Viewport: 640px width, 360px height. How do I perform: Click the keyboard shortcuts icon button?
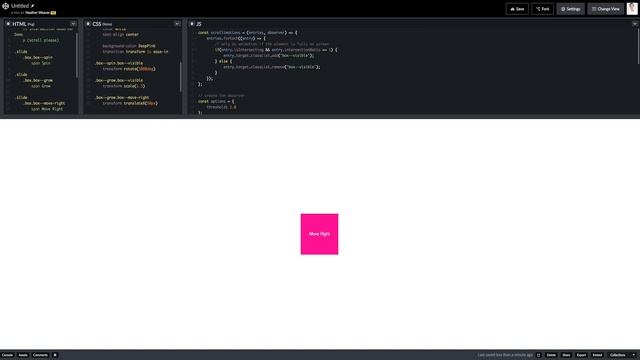coord(55,355)
